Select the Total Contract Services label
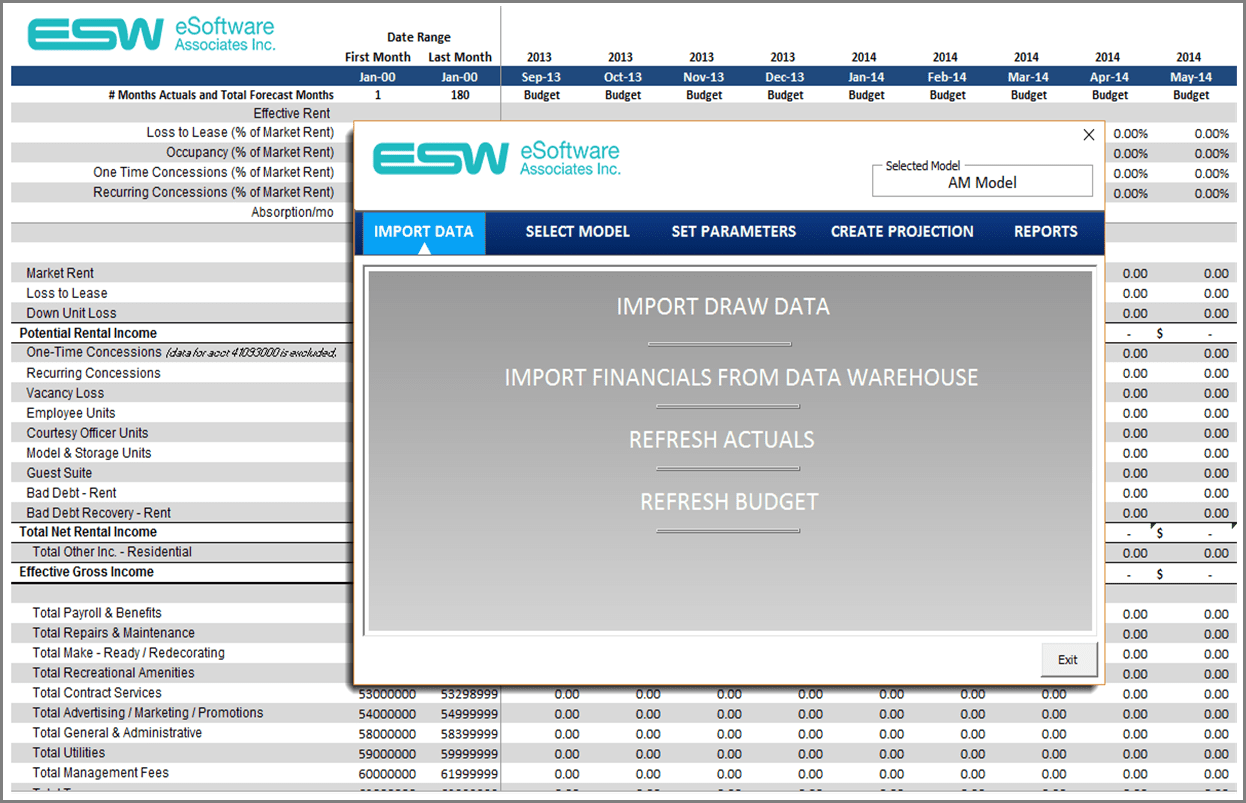The height and width of the screenshot is (803, 1246). click(x=97, y=693)
